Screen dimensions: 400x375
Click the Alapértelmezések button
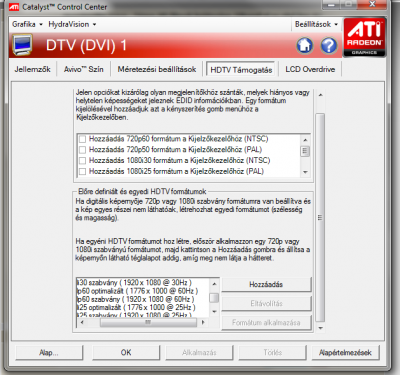click(345, 353)
